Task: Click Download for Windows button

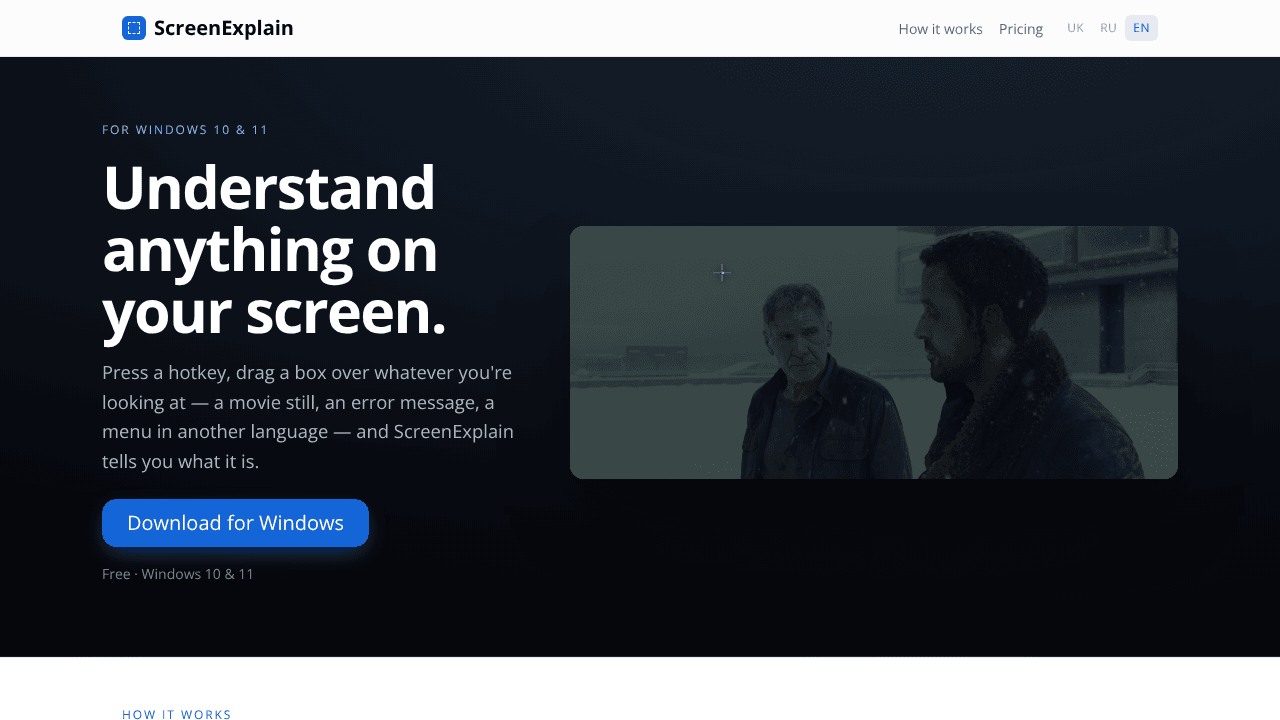Action: [235, 523]
